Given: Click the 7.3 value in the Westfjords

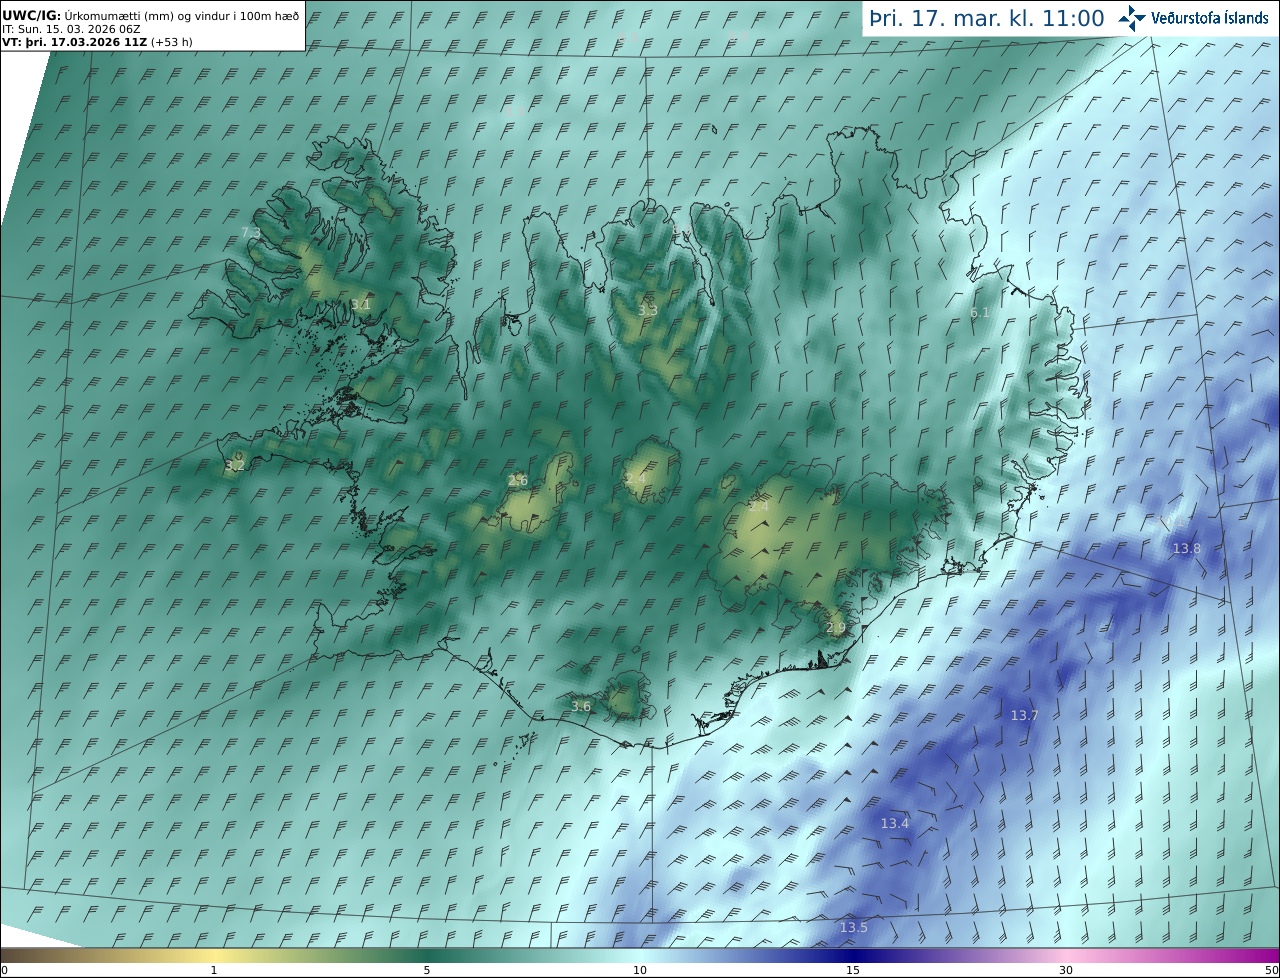Looking at the screenshot, I should 251,233.
